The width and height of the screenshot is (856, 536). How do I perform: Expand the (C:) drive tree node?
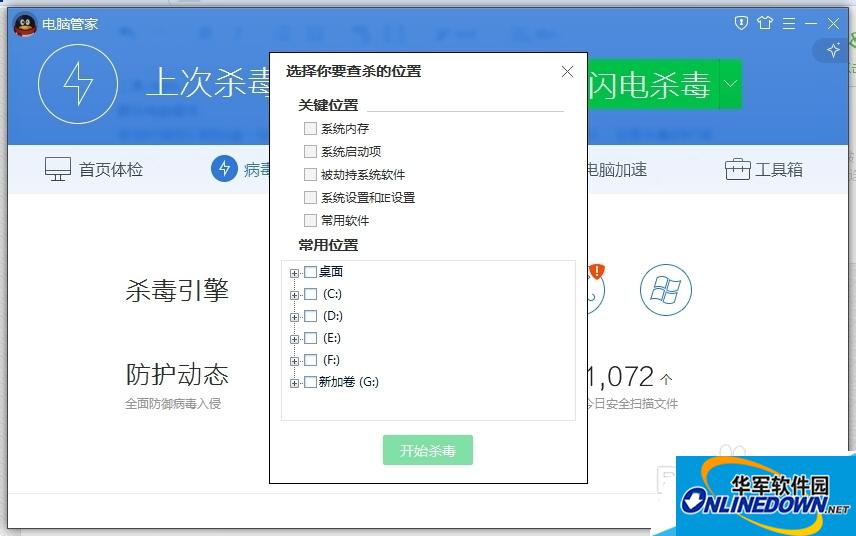click(x=294, y=295)
